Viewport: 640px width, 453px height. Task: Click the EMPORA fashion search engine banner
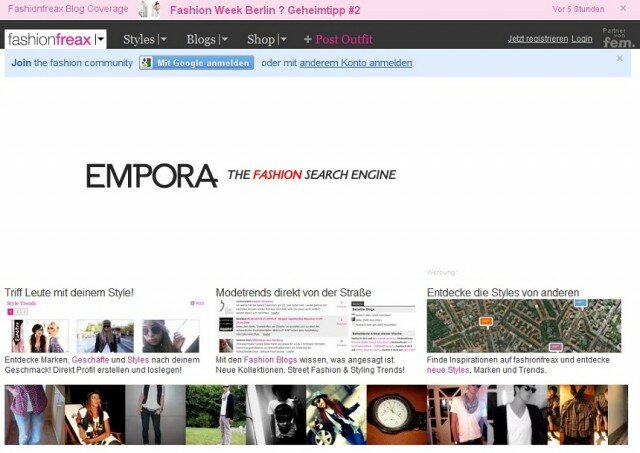tap(241, 175)
